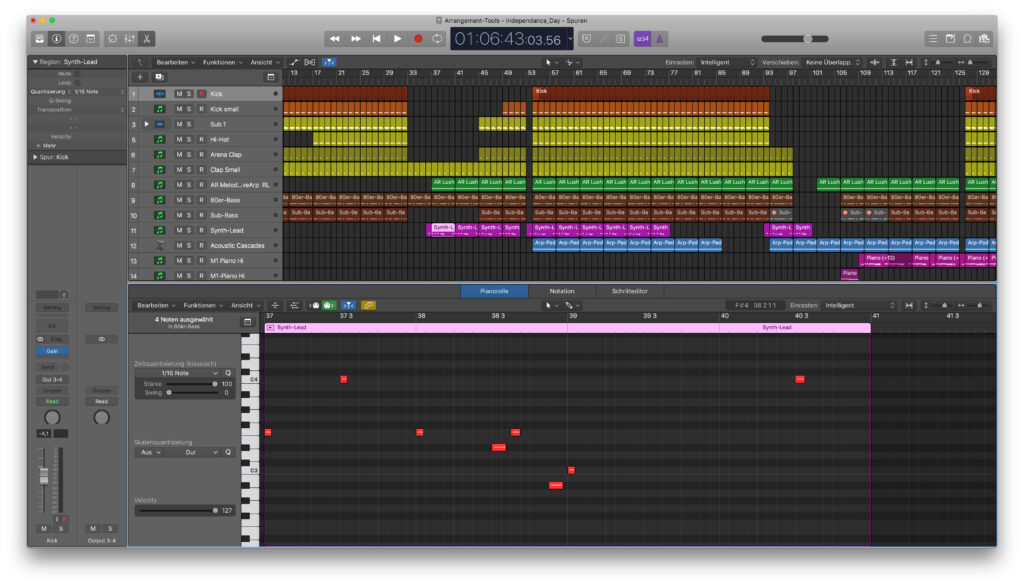Click the Out 3-4 output slot

point(52,380)
